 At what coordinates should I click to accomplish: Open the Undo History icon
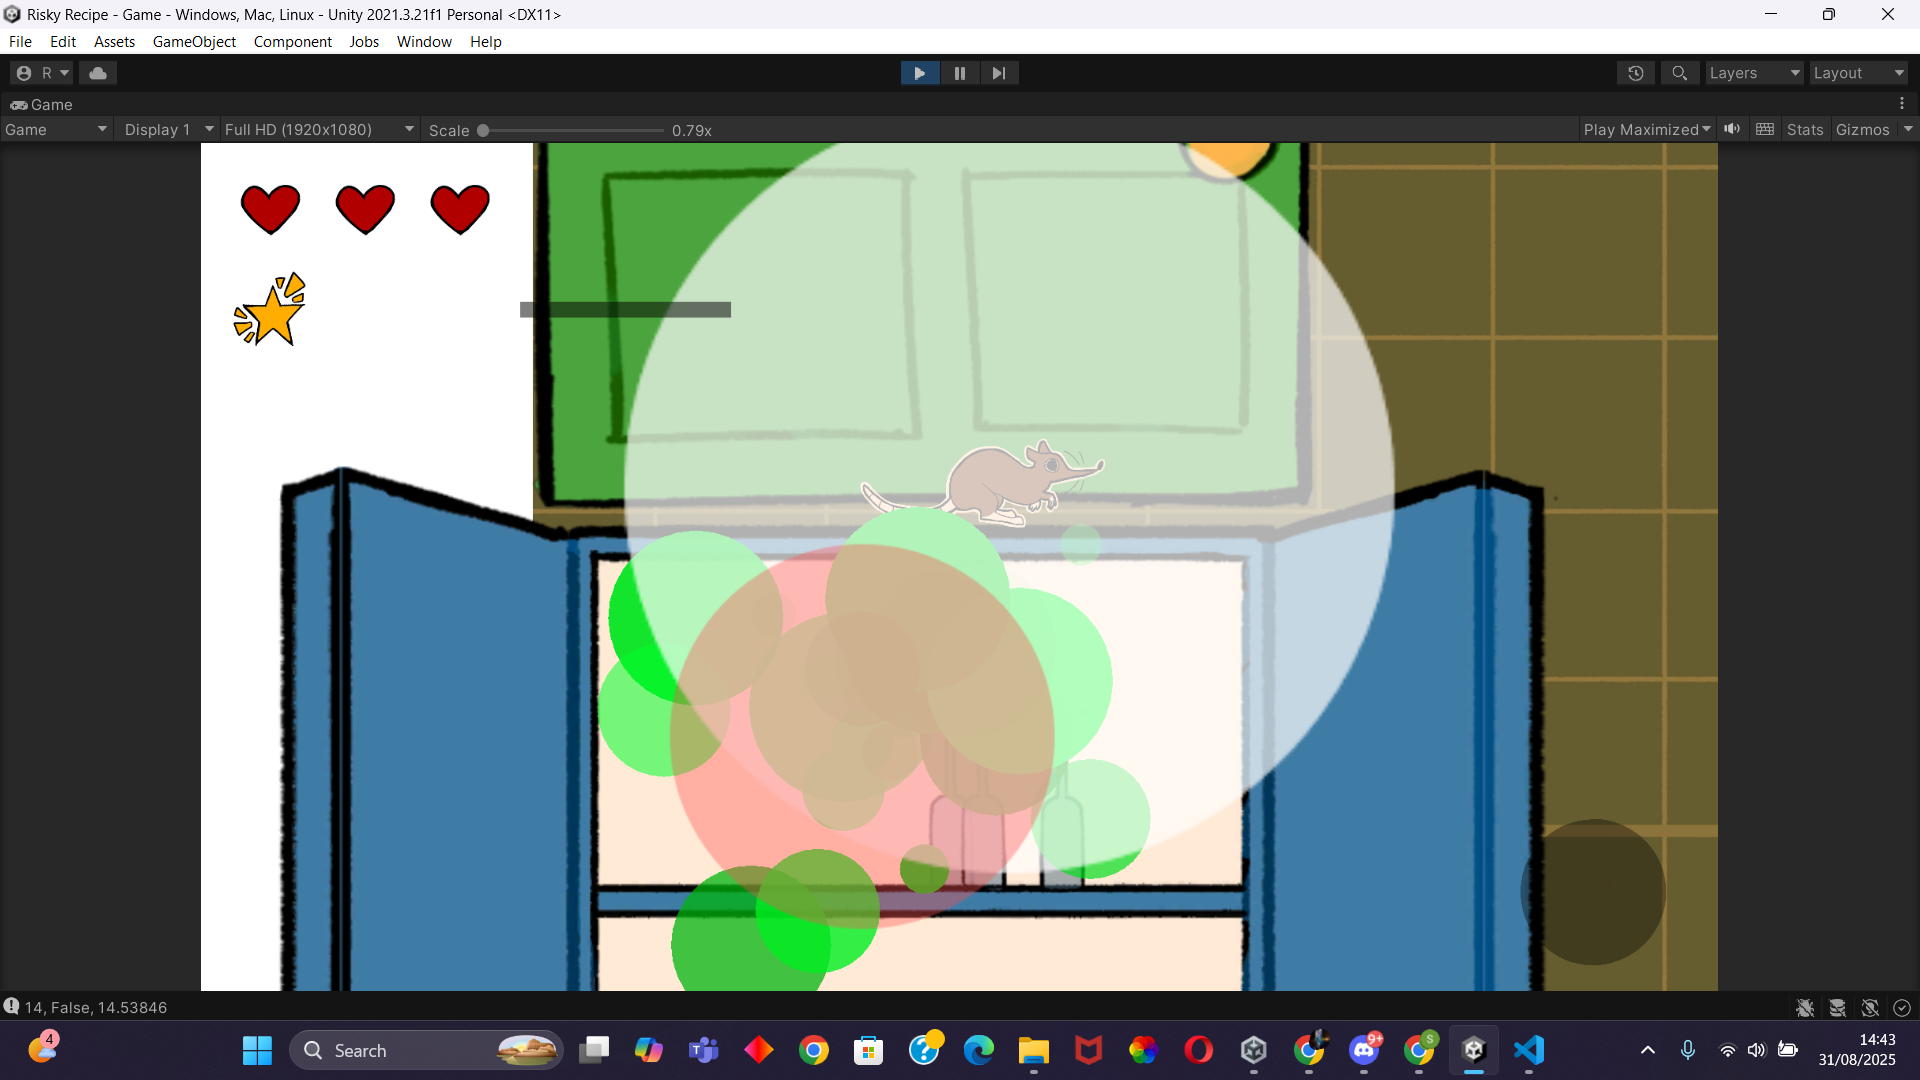coord(1636,73)
